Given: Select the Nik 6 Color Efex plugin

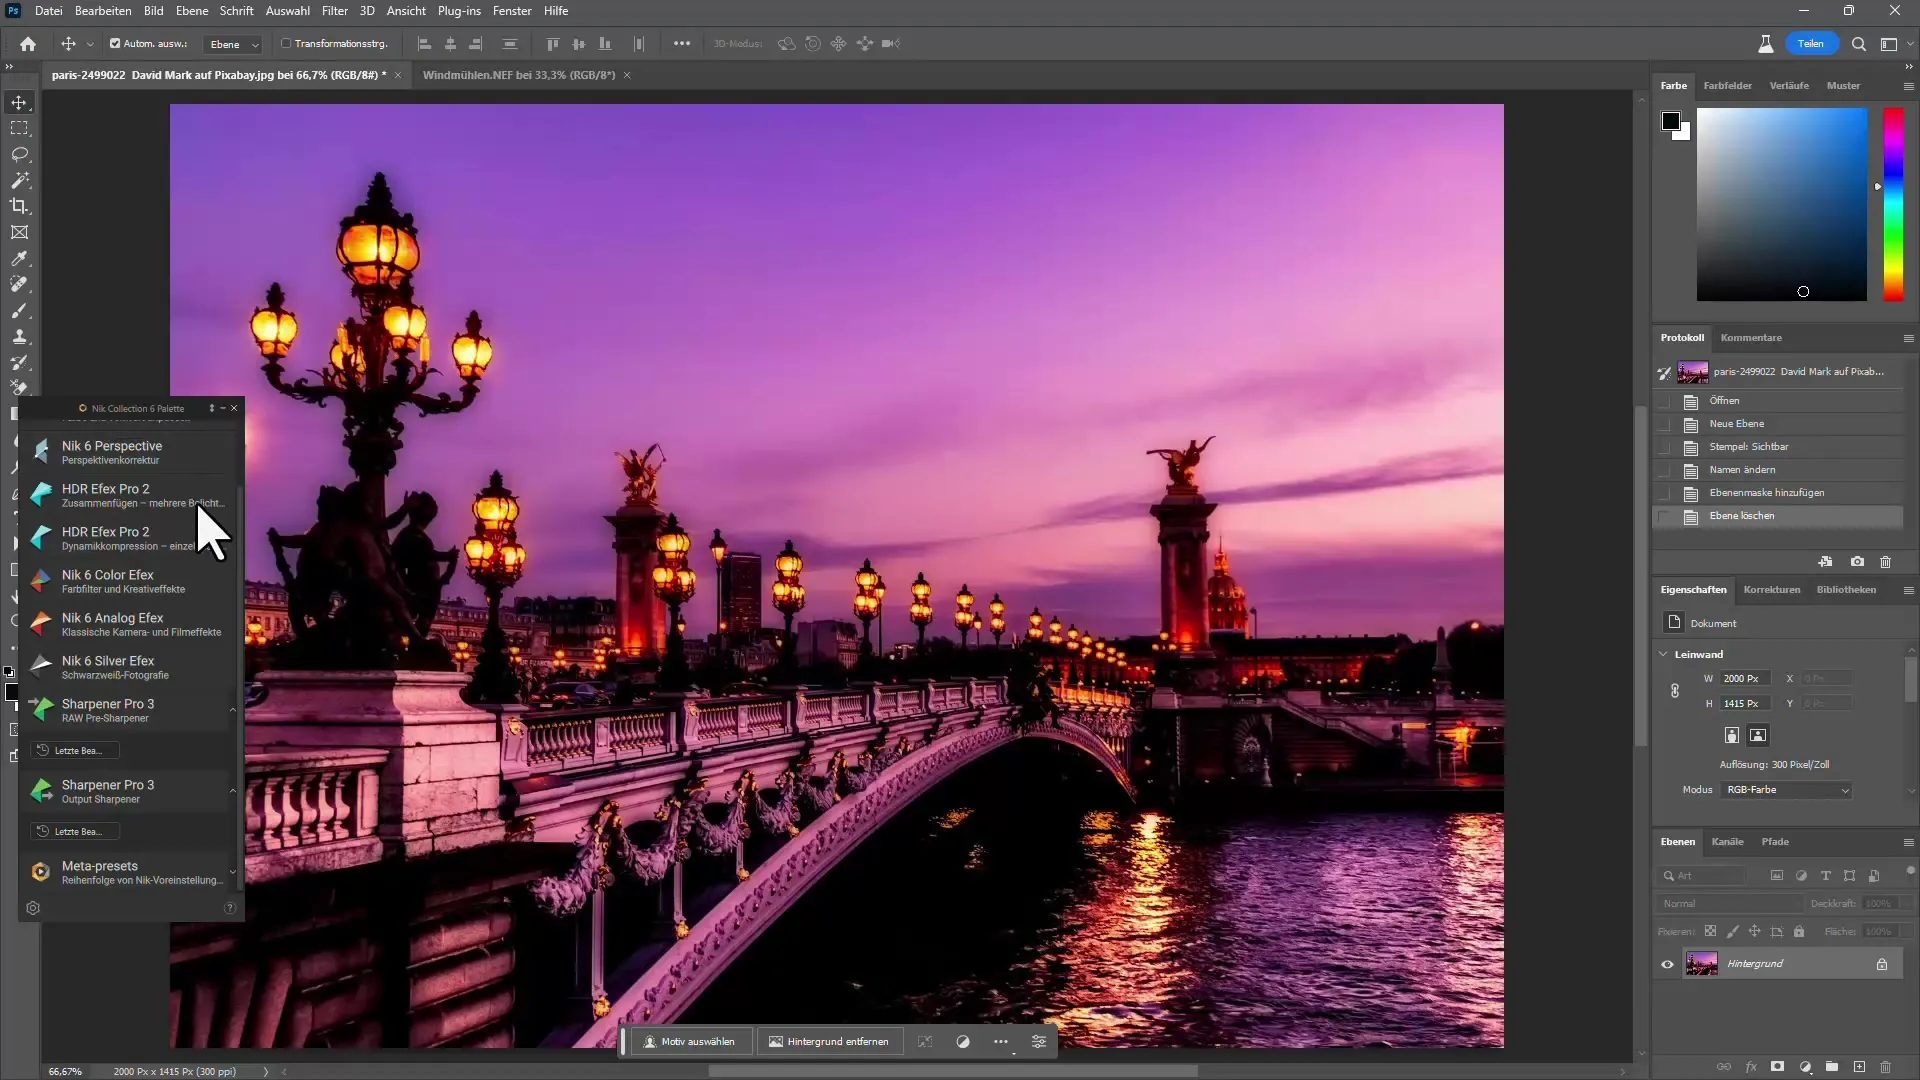Looking at the screenshot, I should [108, 580].
